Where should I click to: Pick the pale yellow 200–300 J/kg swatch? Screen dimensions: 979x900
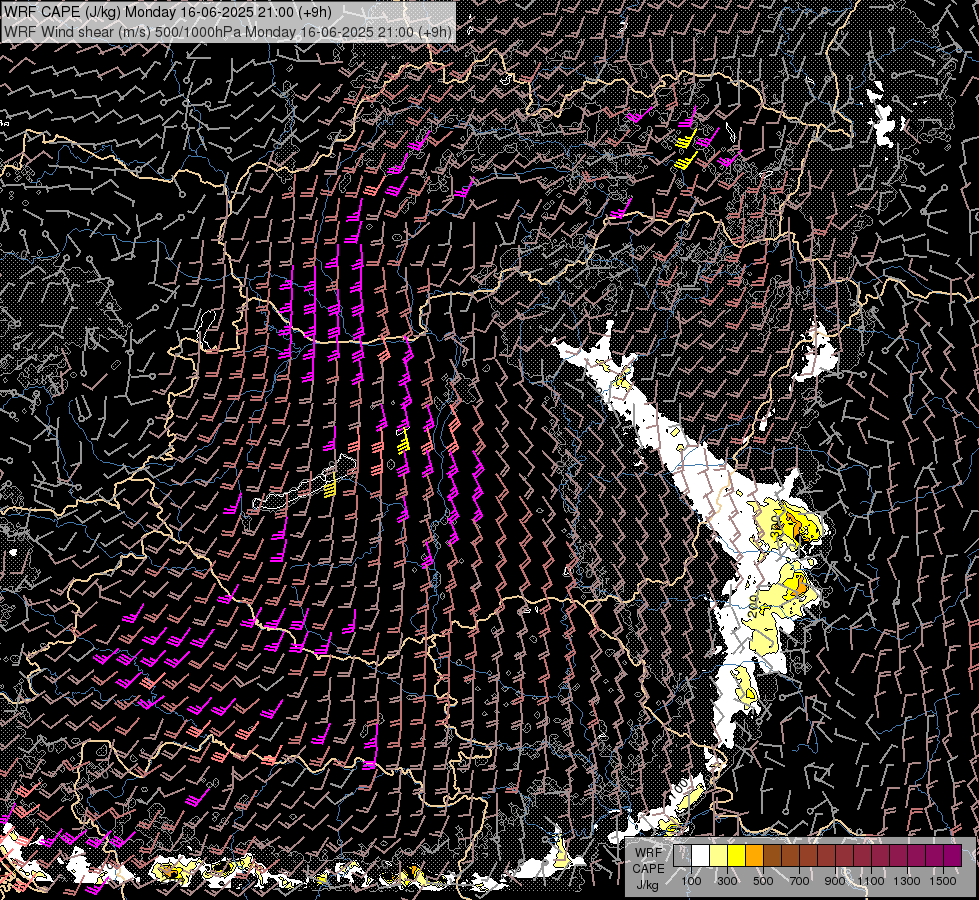(719, 856)
